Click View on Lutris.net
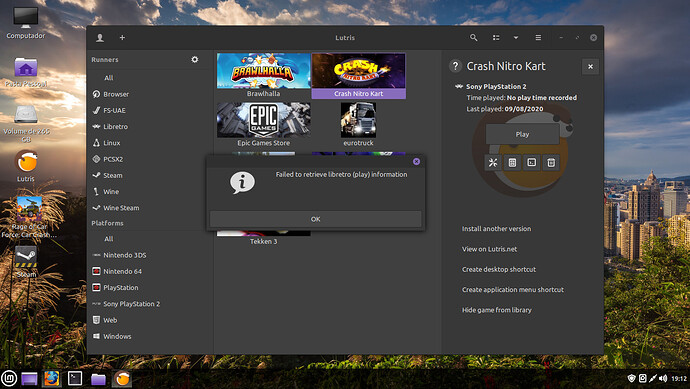Viewport: 690px width, 389px height. [489, 249]
